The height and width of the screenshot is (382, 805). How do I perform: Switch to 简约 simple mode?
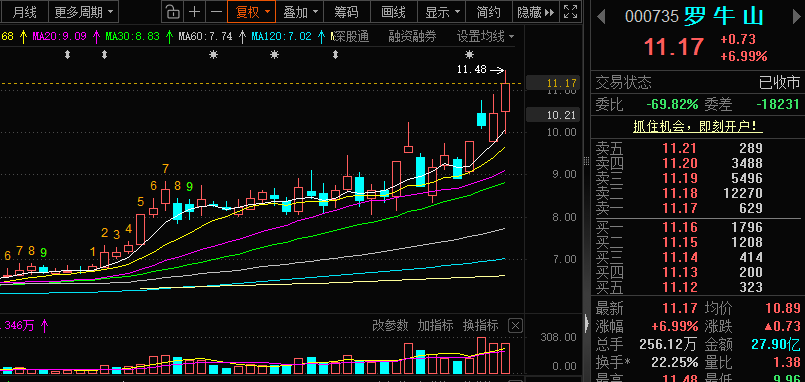[x=488, y=12]
